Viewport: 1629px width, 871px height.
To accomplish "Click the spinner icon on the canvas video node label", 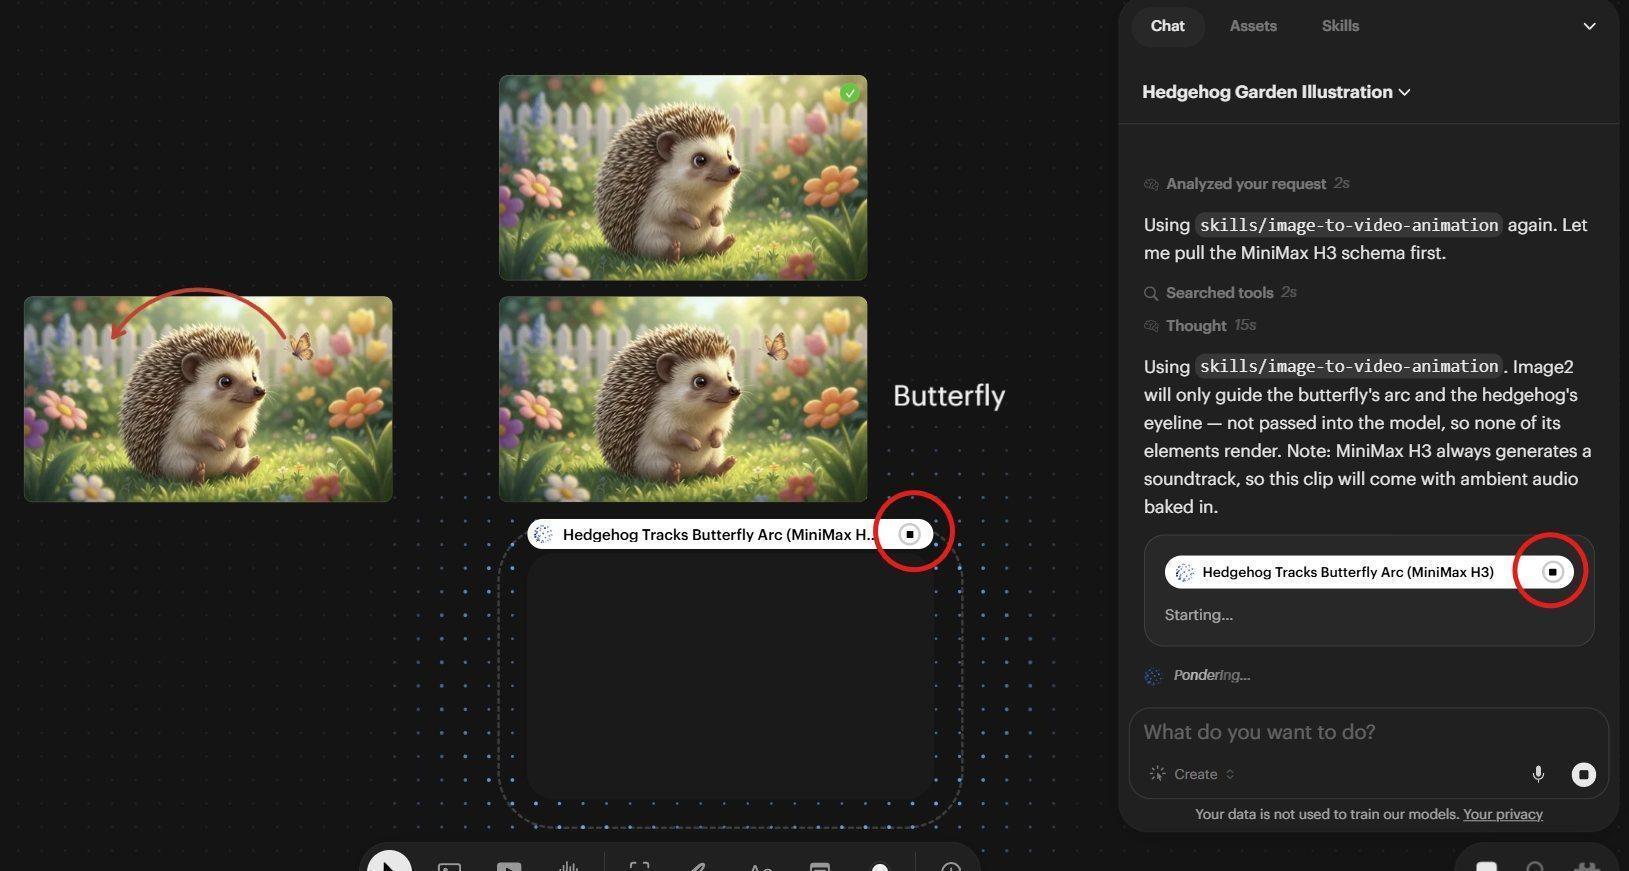I will click(x=543, y=534).
